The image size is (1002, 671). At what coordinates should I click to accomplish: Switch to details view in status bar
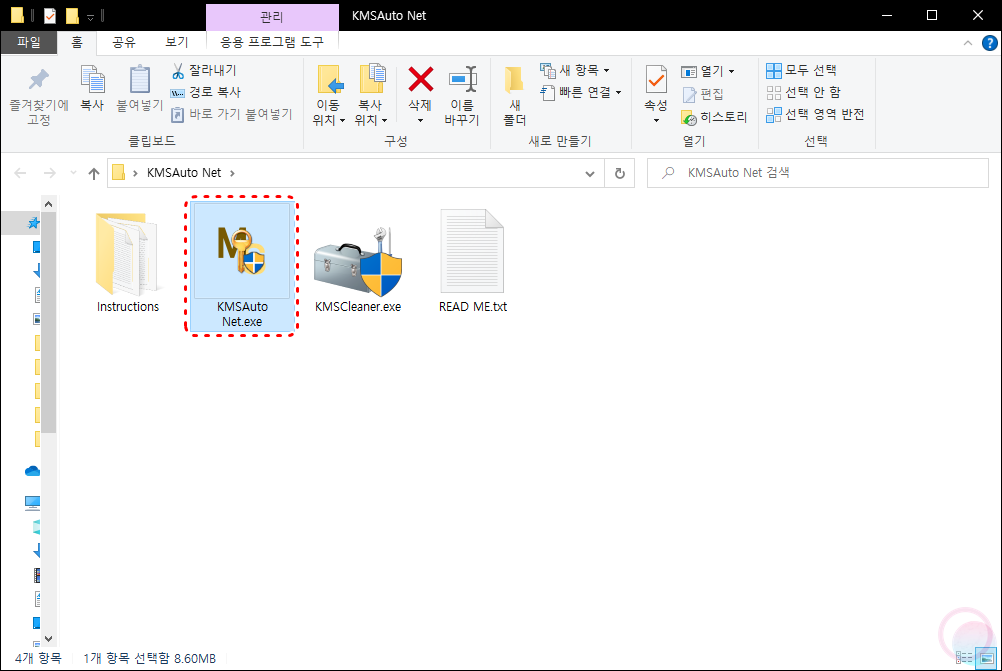click(x=964, y=658)
